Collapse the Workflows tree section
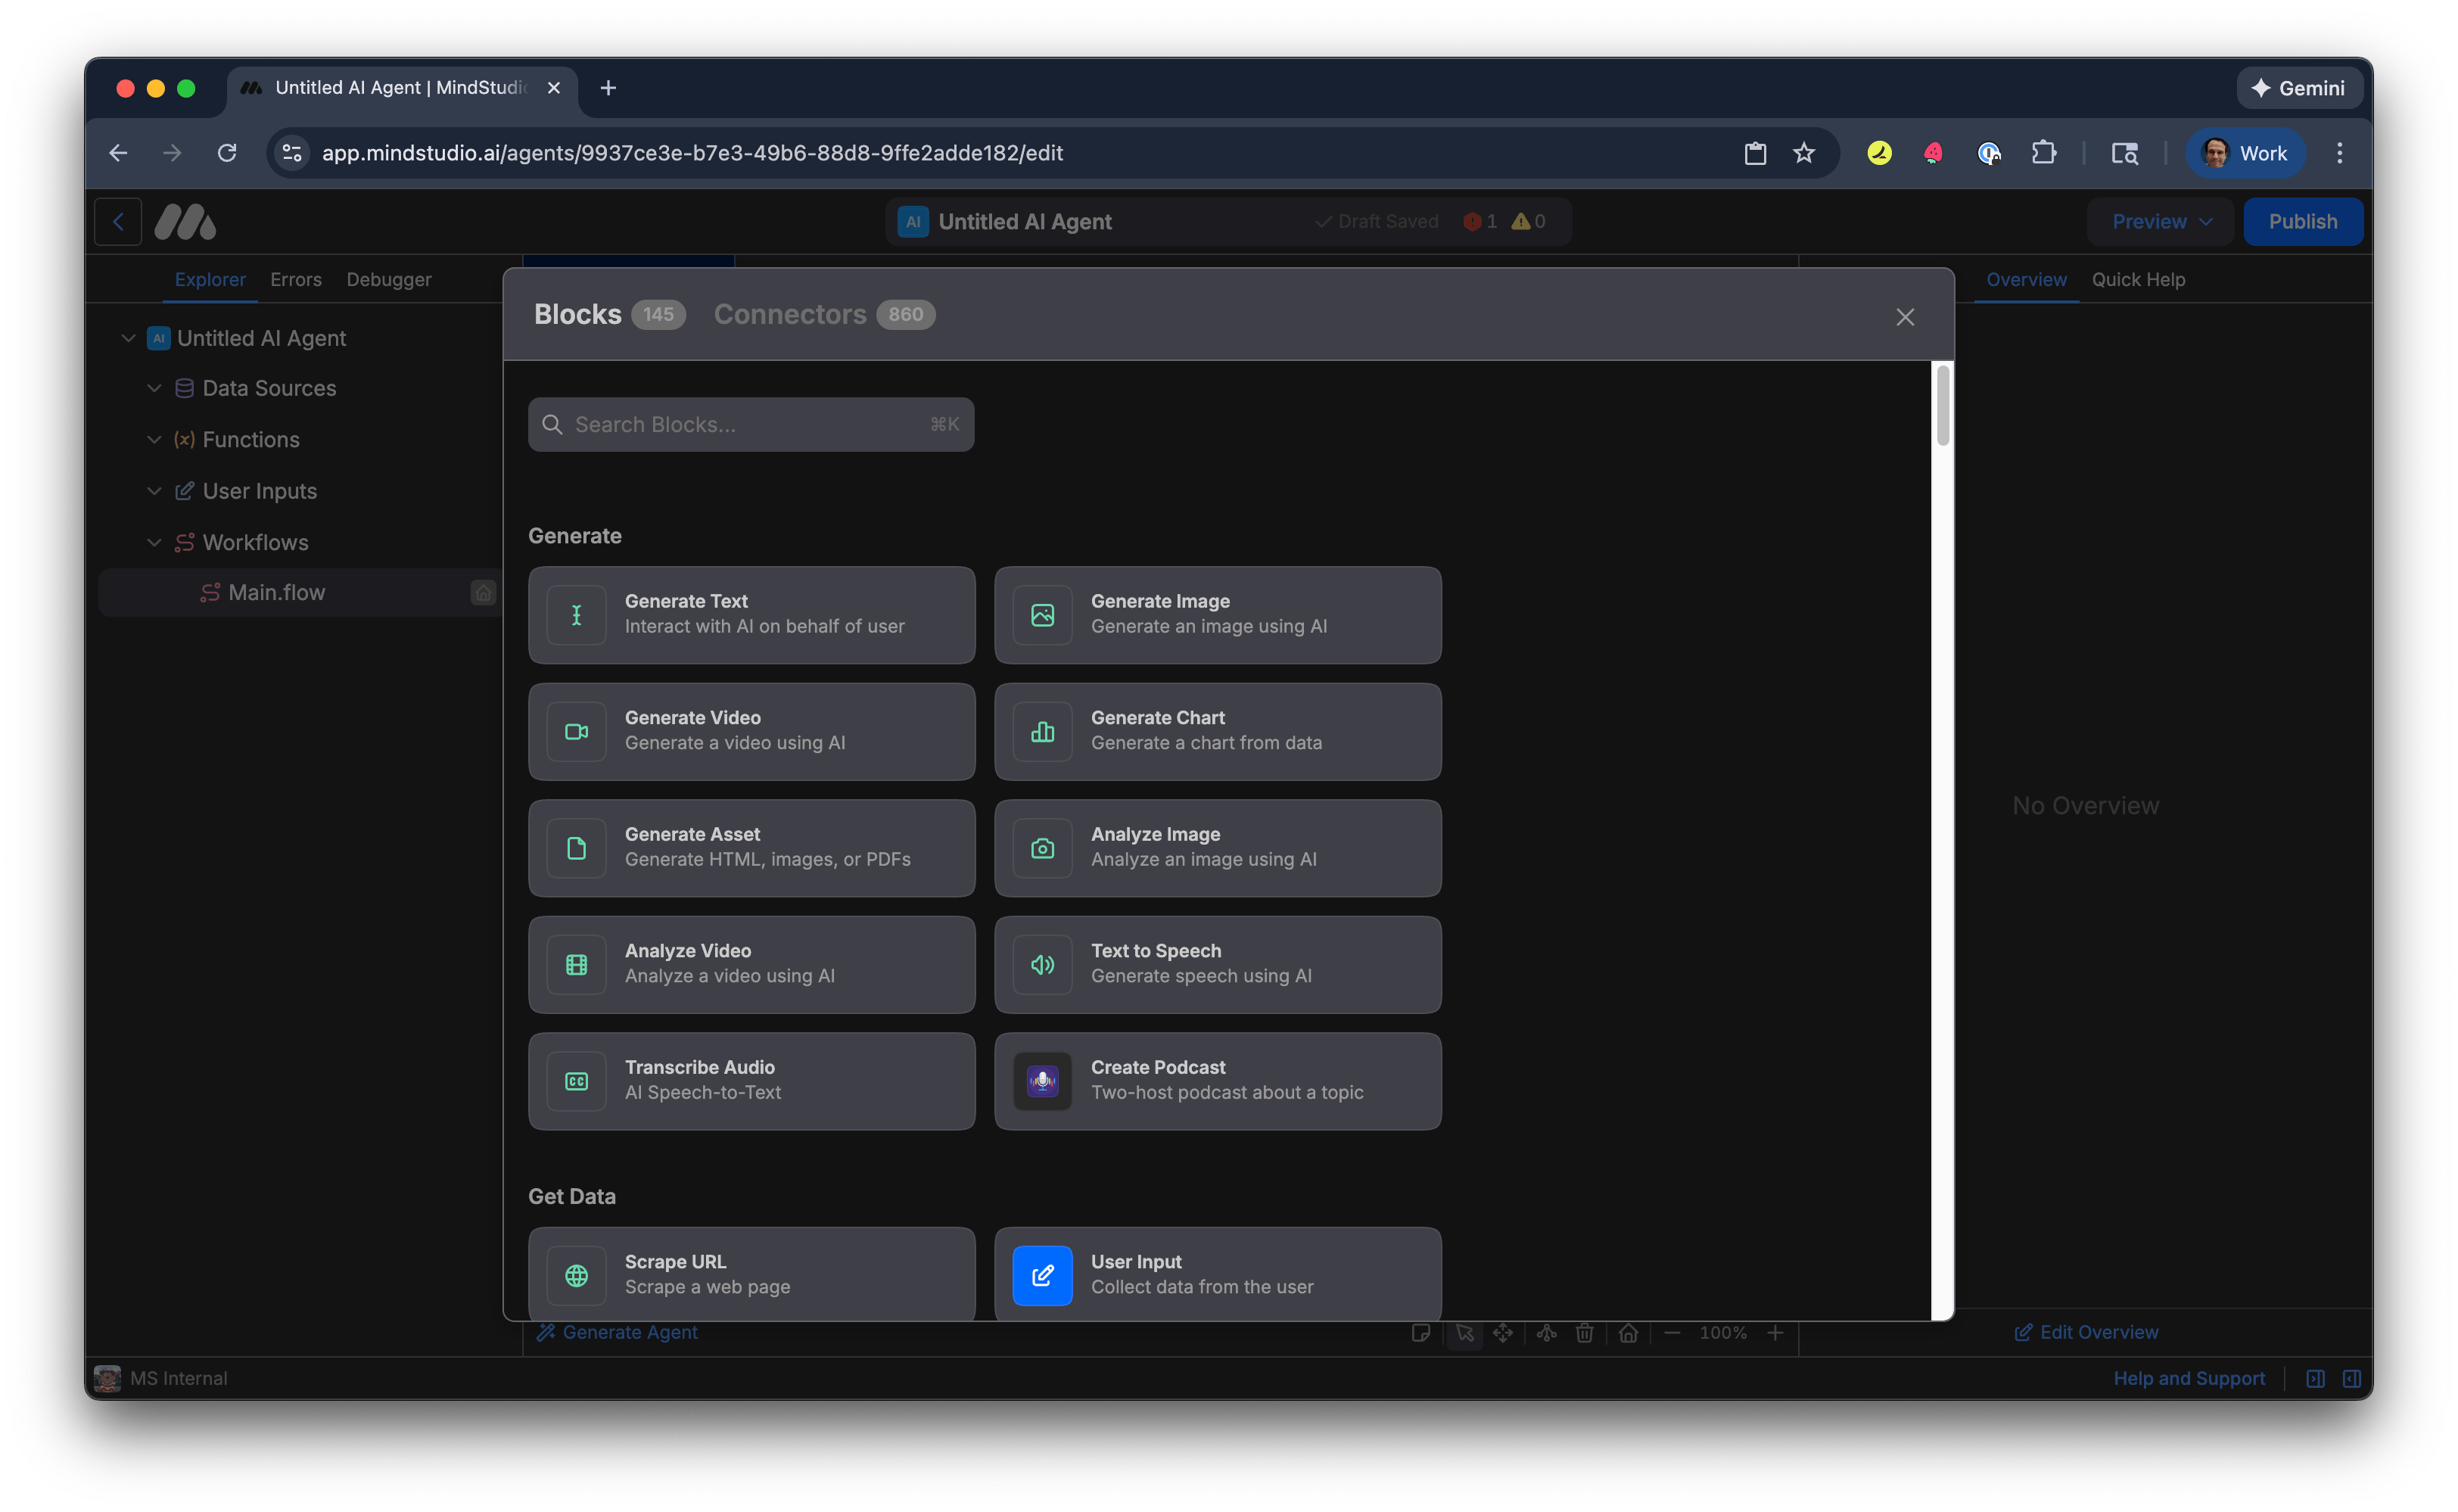Viewport: 2458px width, 1512px height. 154,542
